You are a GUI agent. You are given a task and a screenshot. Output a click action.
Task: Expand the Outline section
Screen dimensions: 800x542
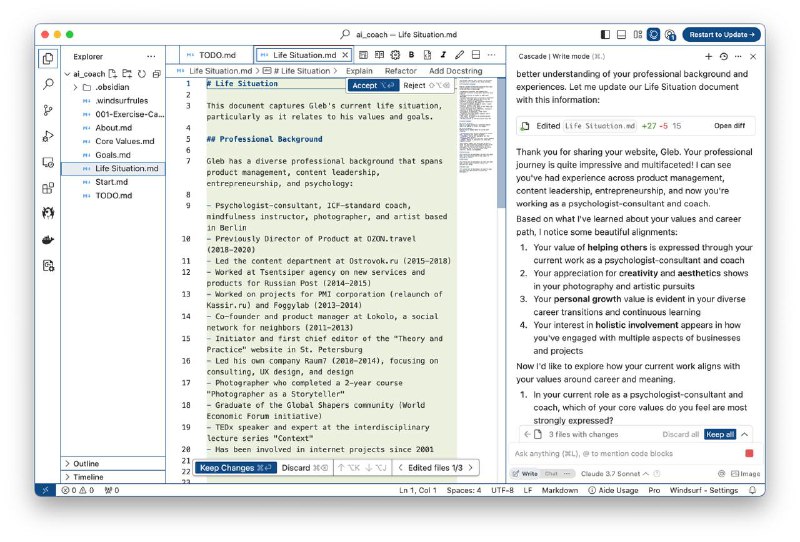coord(113,463)
